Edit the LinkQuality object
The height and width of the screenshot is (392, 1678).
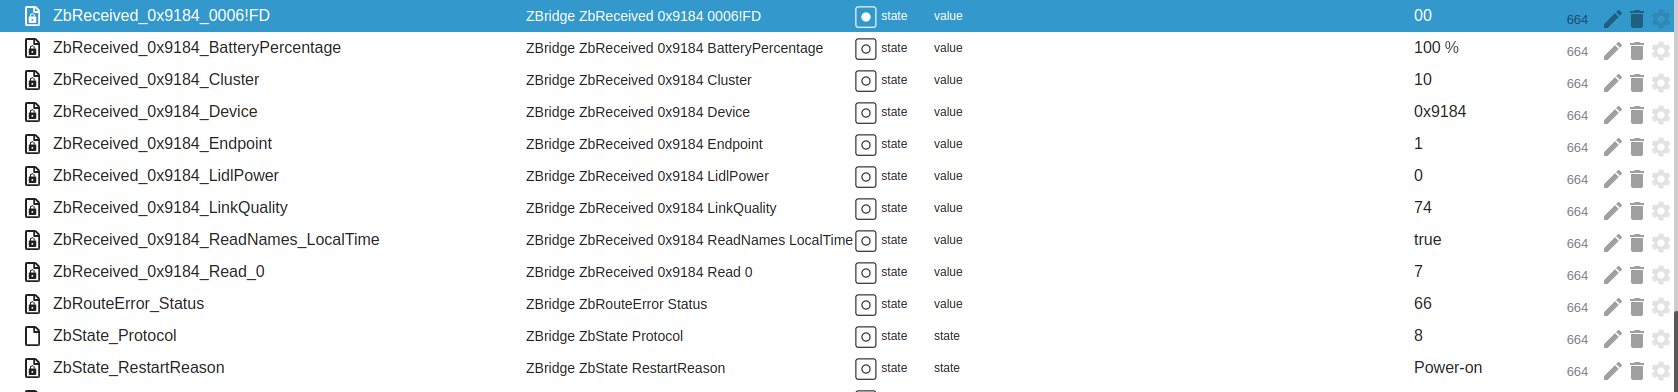(1612, 211)
